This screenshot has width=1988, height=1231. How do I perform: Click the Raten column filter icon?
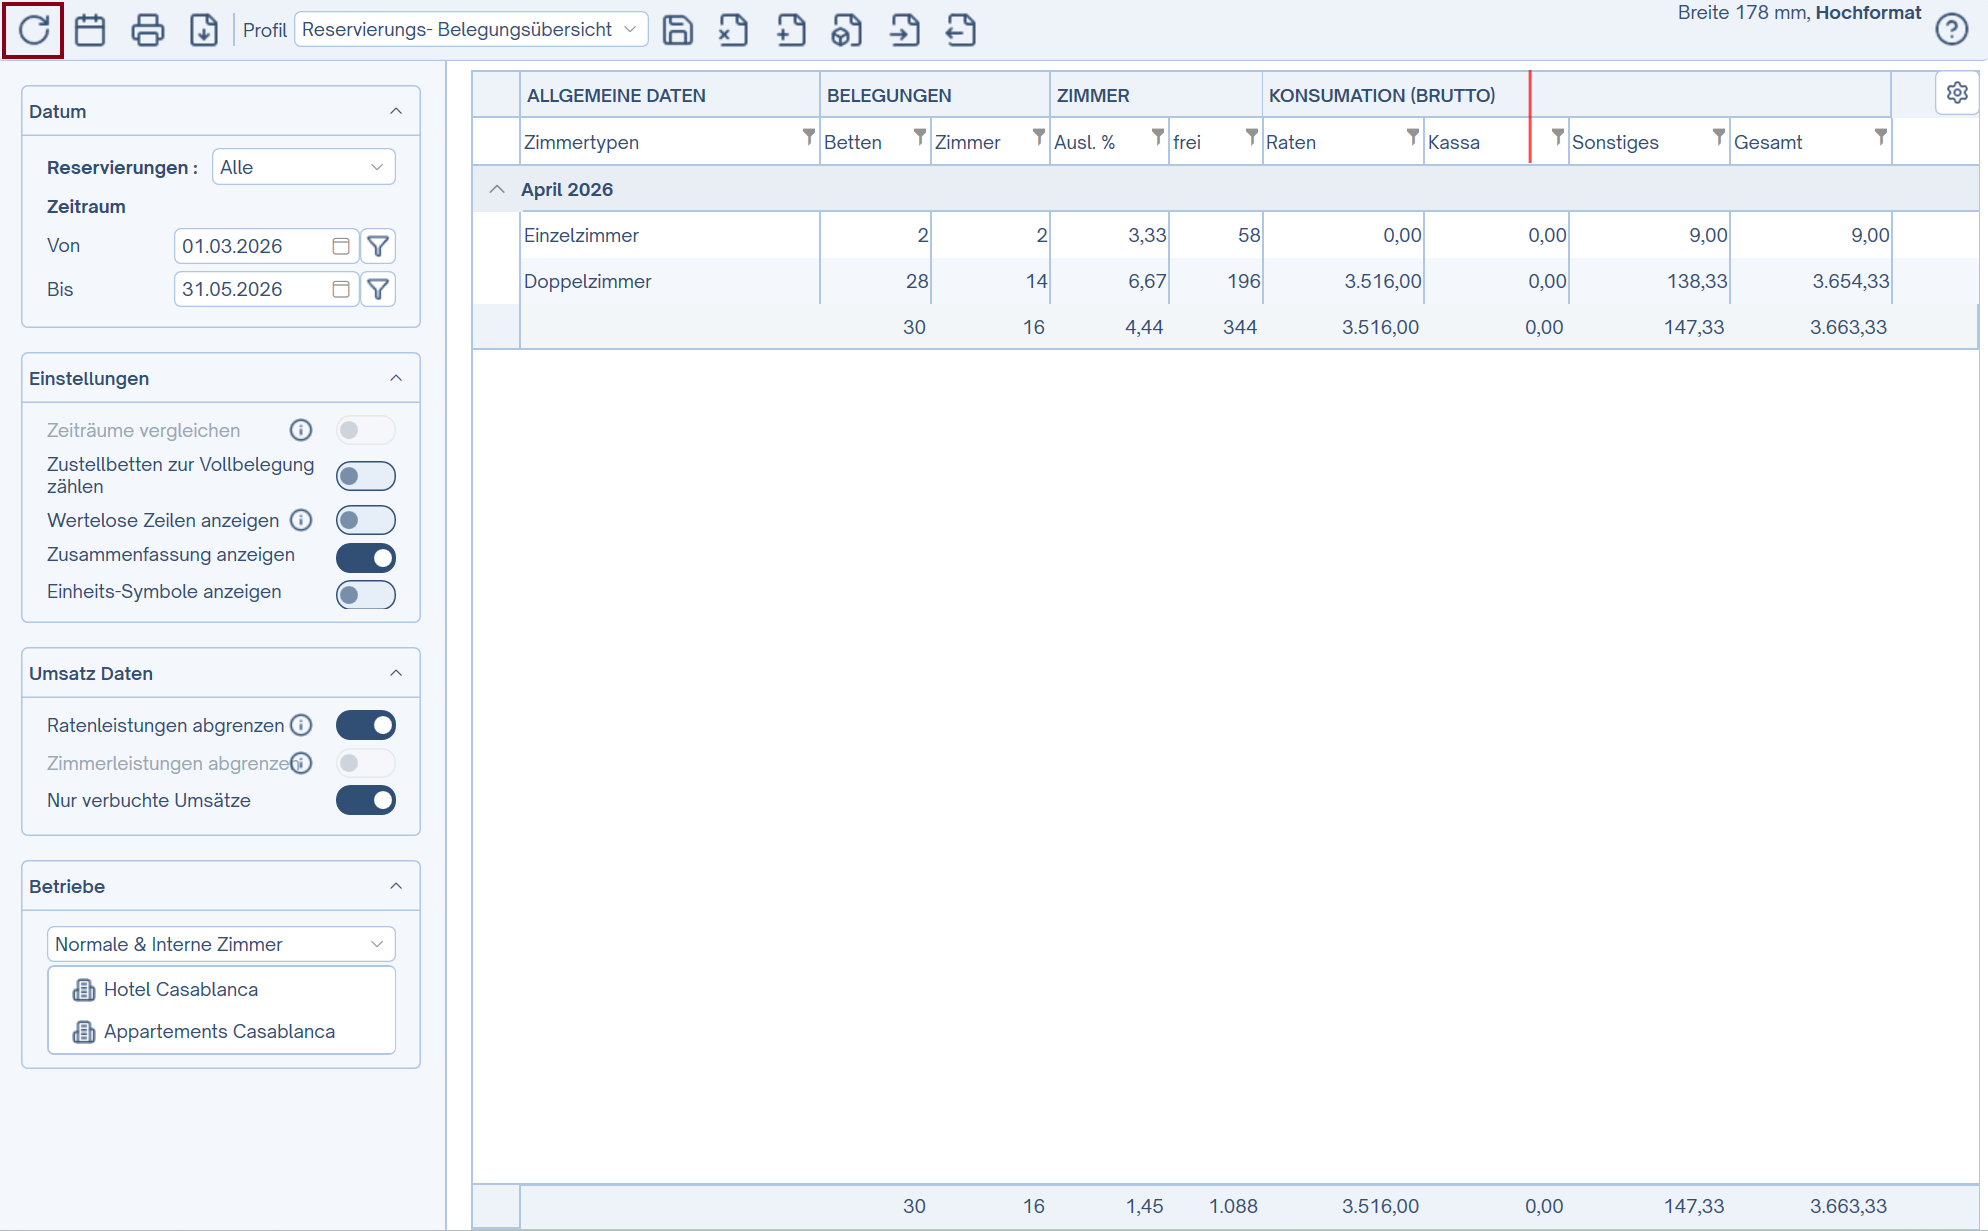click(x=1412, y=137)
